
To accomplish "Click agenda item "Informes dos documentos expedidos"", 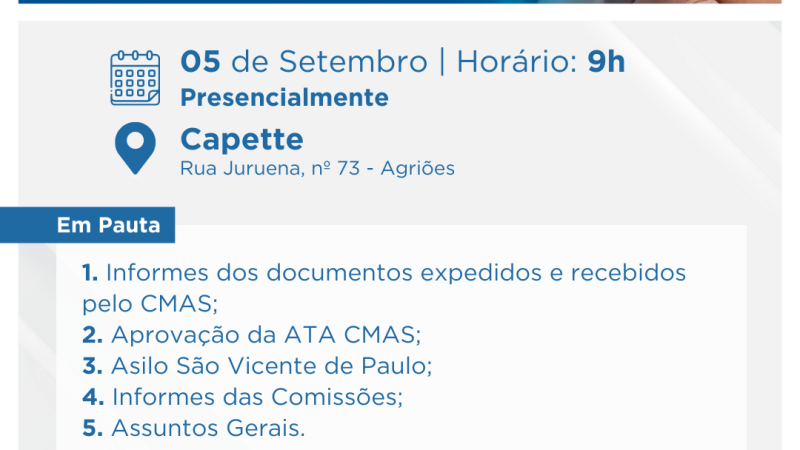I will click(396, 273).
